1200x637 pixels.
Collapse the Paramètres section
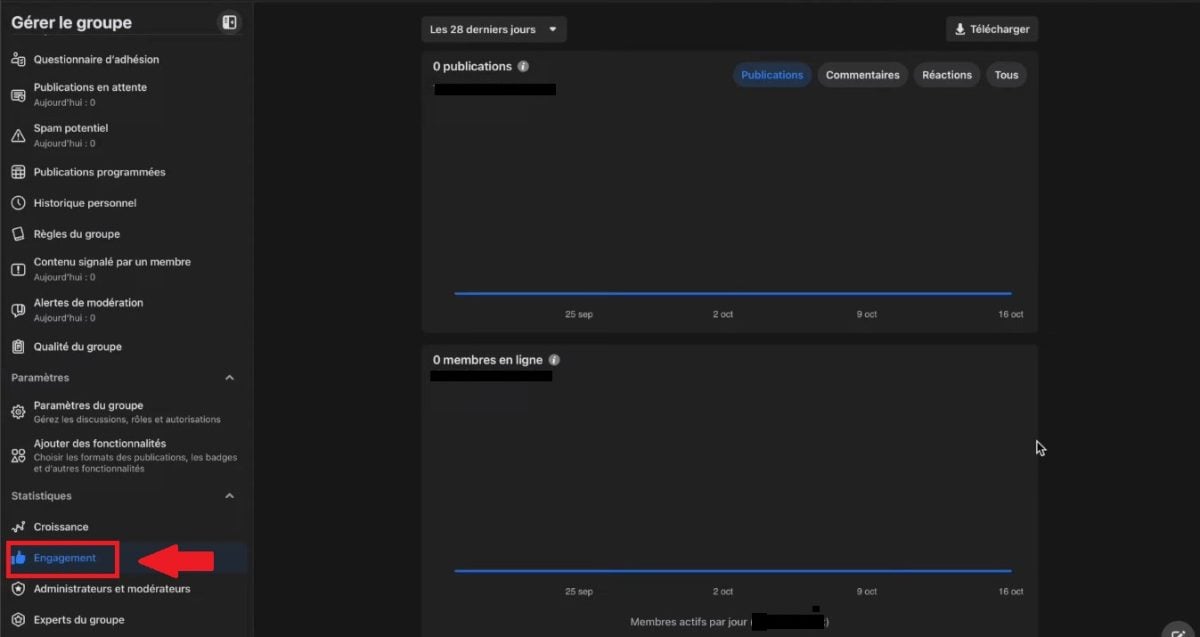coord(229,378)
